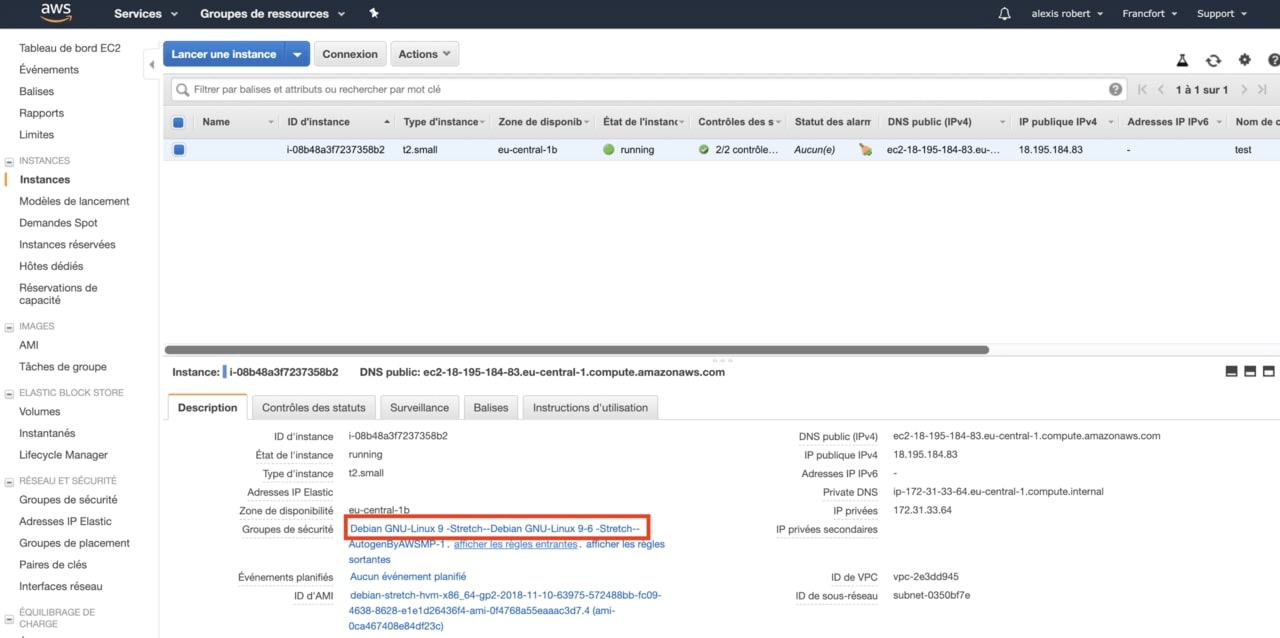Viewport: 1280px width, 638px height.
Task: Go to first page of results
Action: point(1143,89)
